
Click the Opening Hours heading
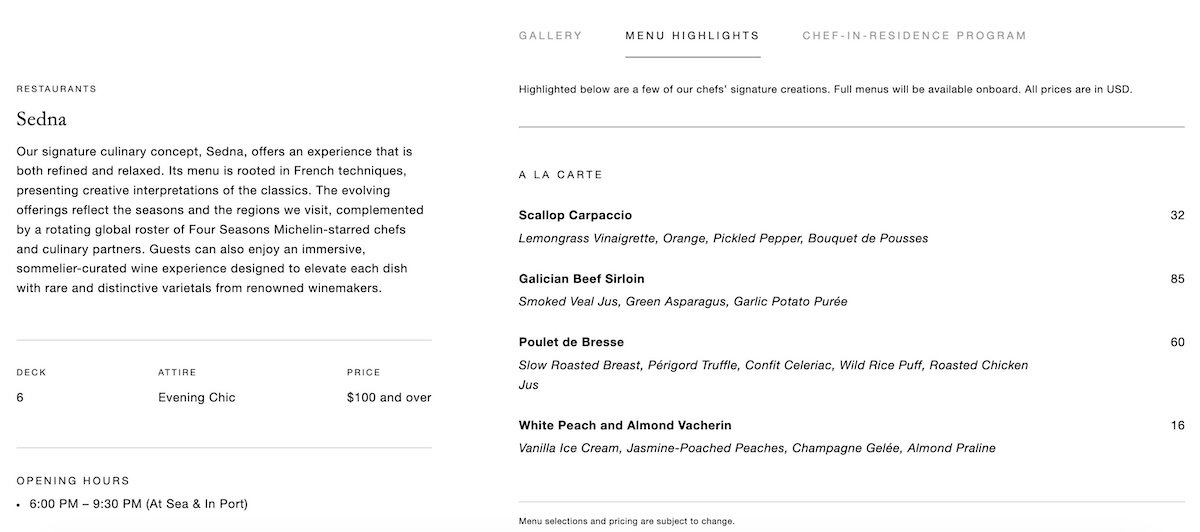click(x=73, y=481)
